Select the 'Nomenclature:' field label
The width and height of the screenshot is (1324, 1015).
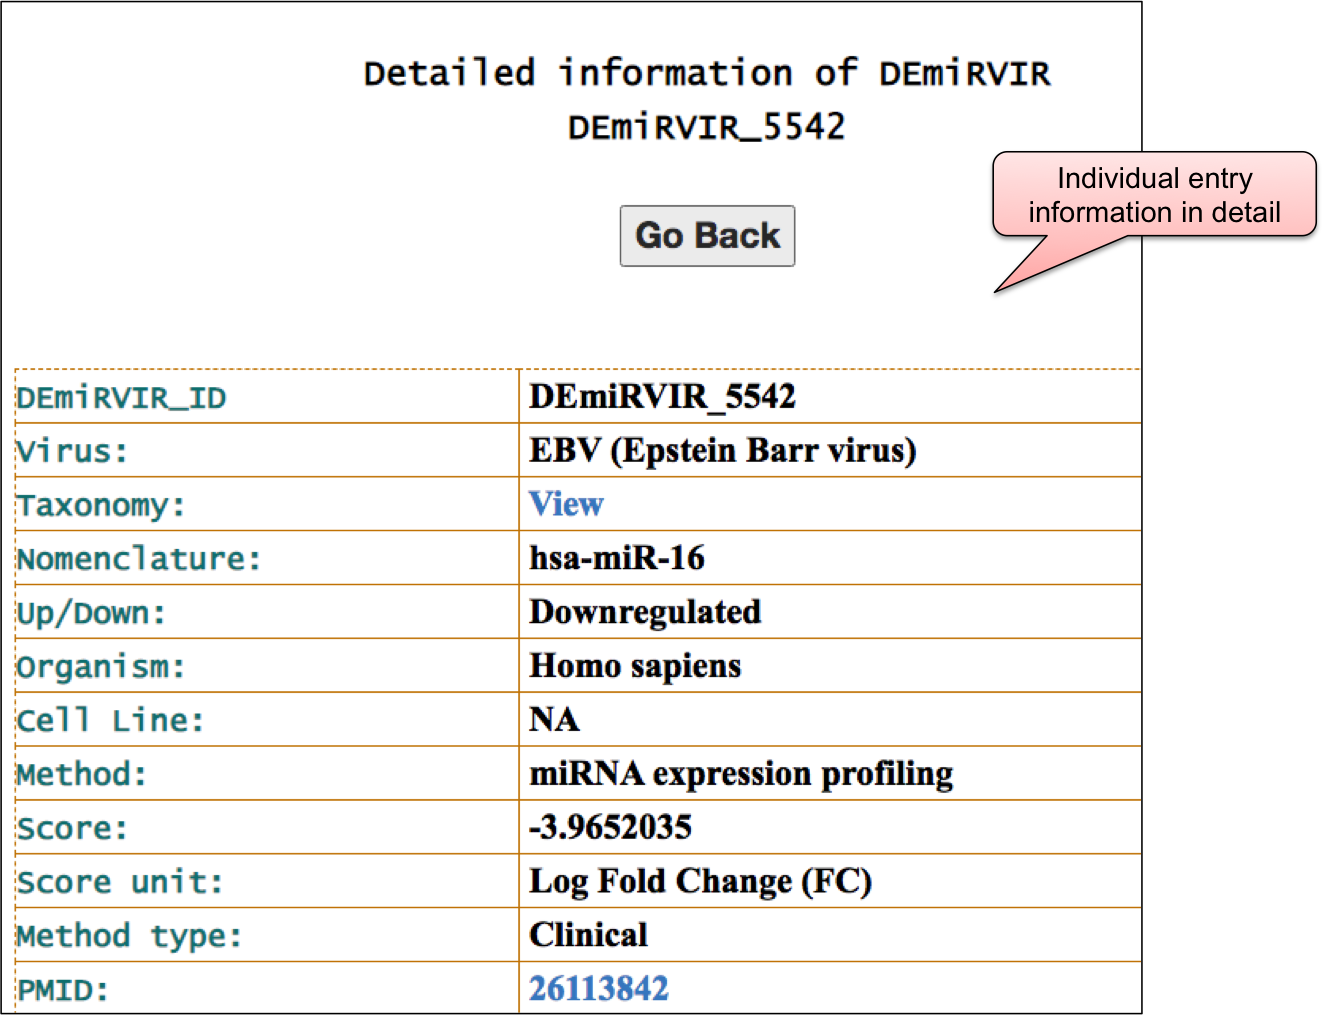click(x=139, y=559)
